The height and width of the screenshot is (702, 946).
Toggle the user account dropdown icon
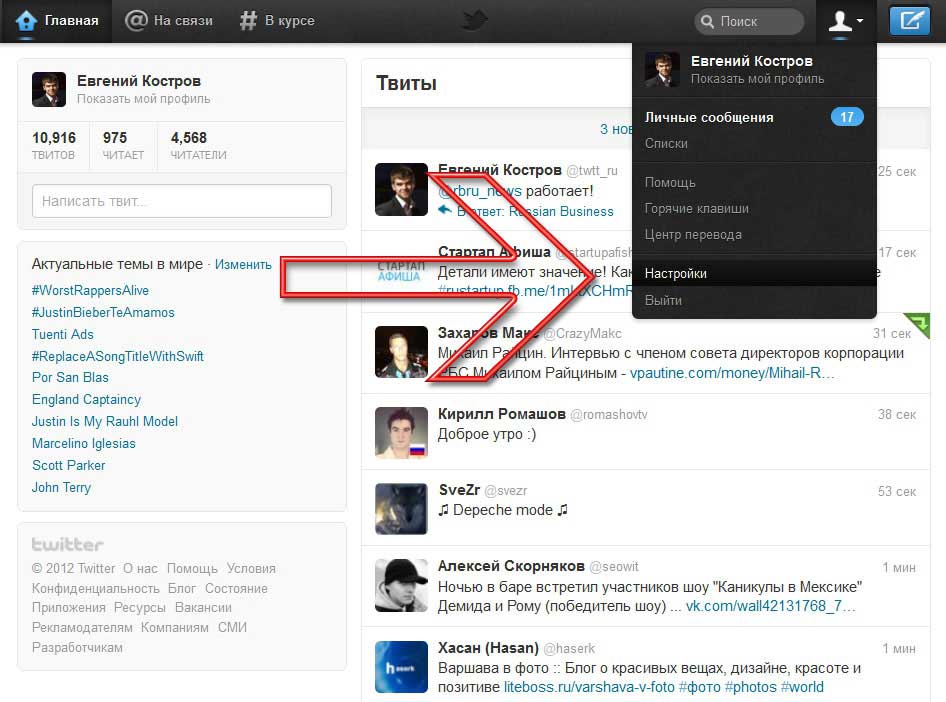pos(845,21)
